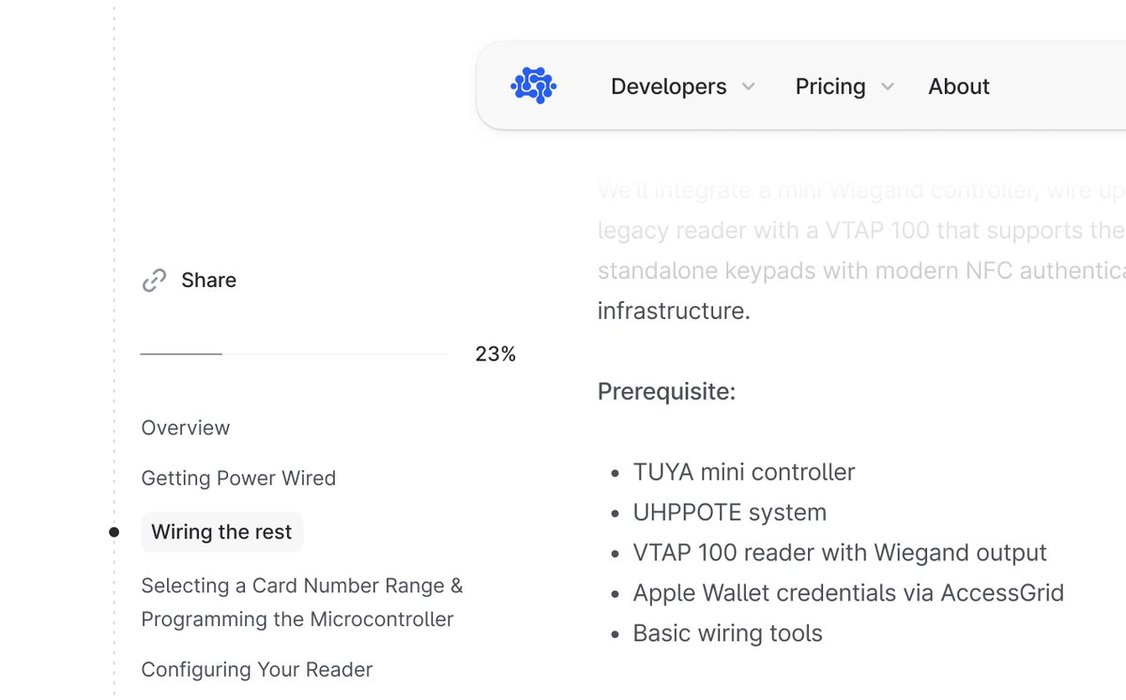Navigate to Getting Power Wired section
Image resolution: width=1126 pixels, height=700 pixels.
(x=238, y=478)
